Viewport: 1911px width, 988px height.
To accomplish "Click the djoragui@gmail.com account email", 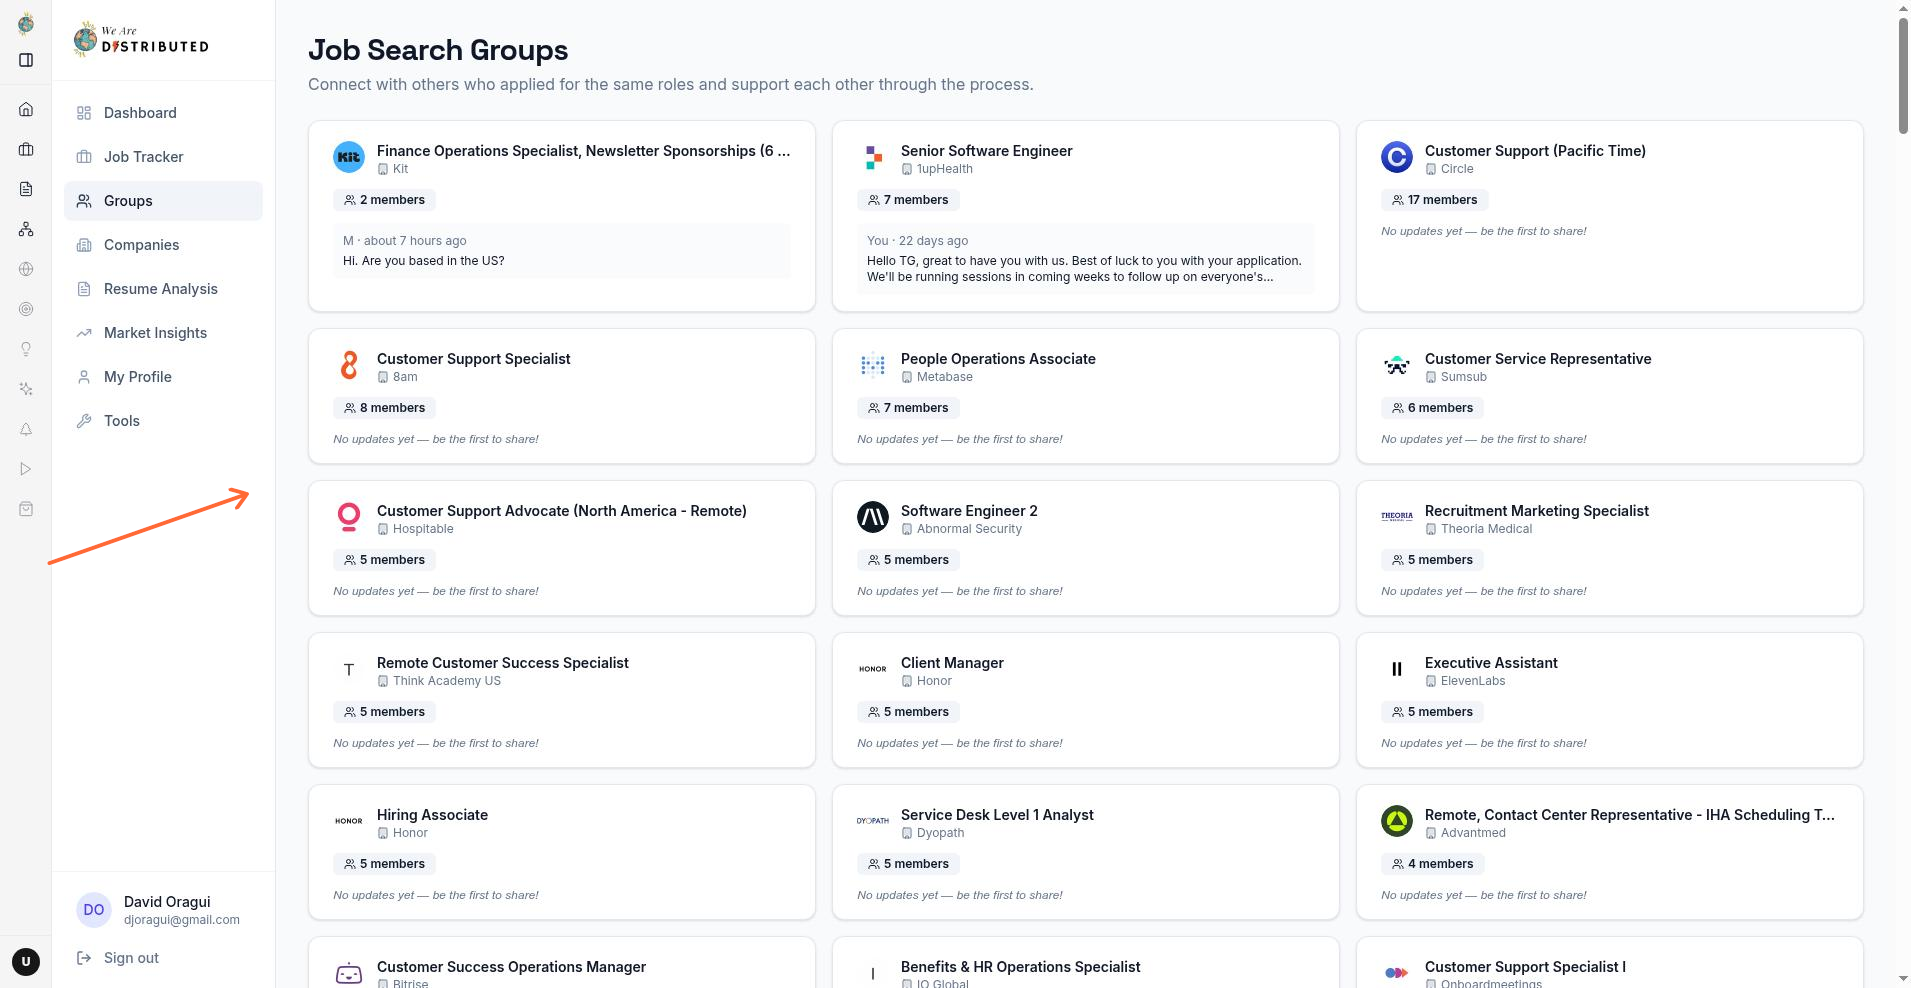I will [182, 920].
